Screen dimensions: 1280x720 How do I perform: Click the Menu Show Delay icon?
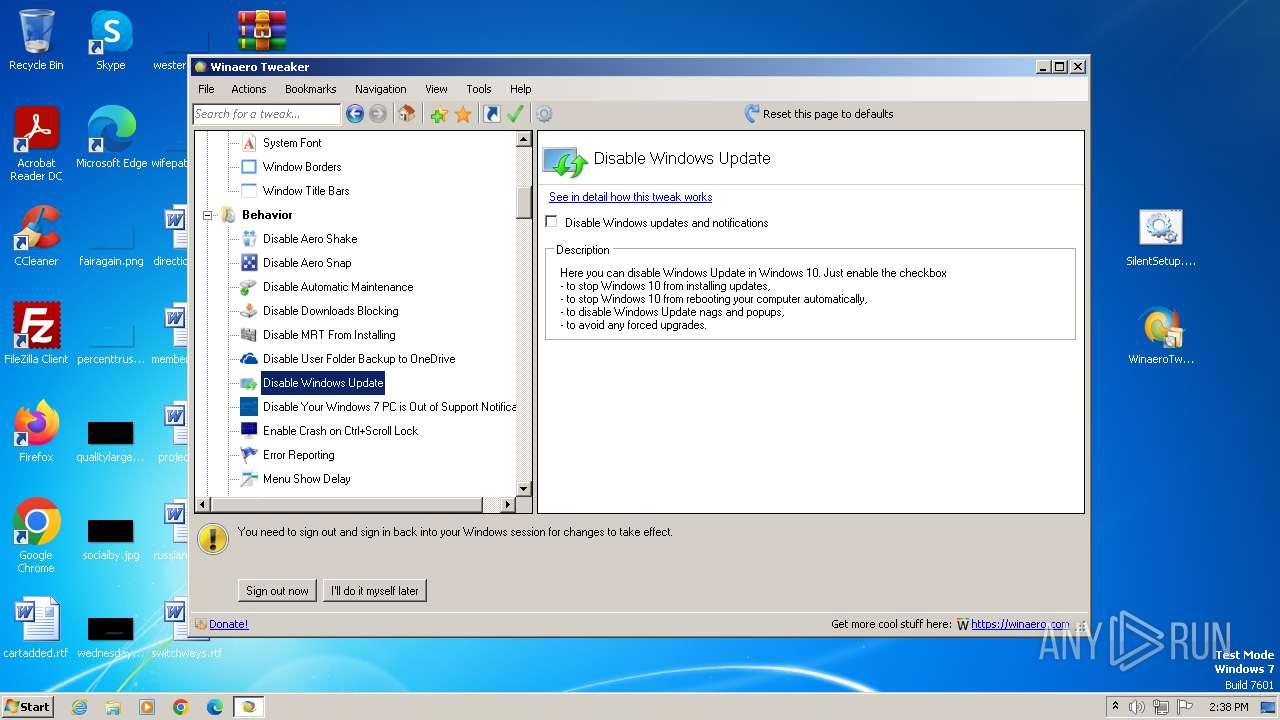tap(249, 479)
